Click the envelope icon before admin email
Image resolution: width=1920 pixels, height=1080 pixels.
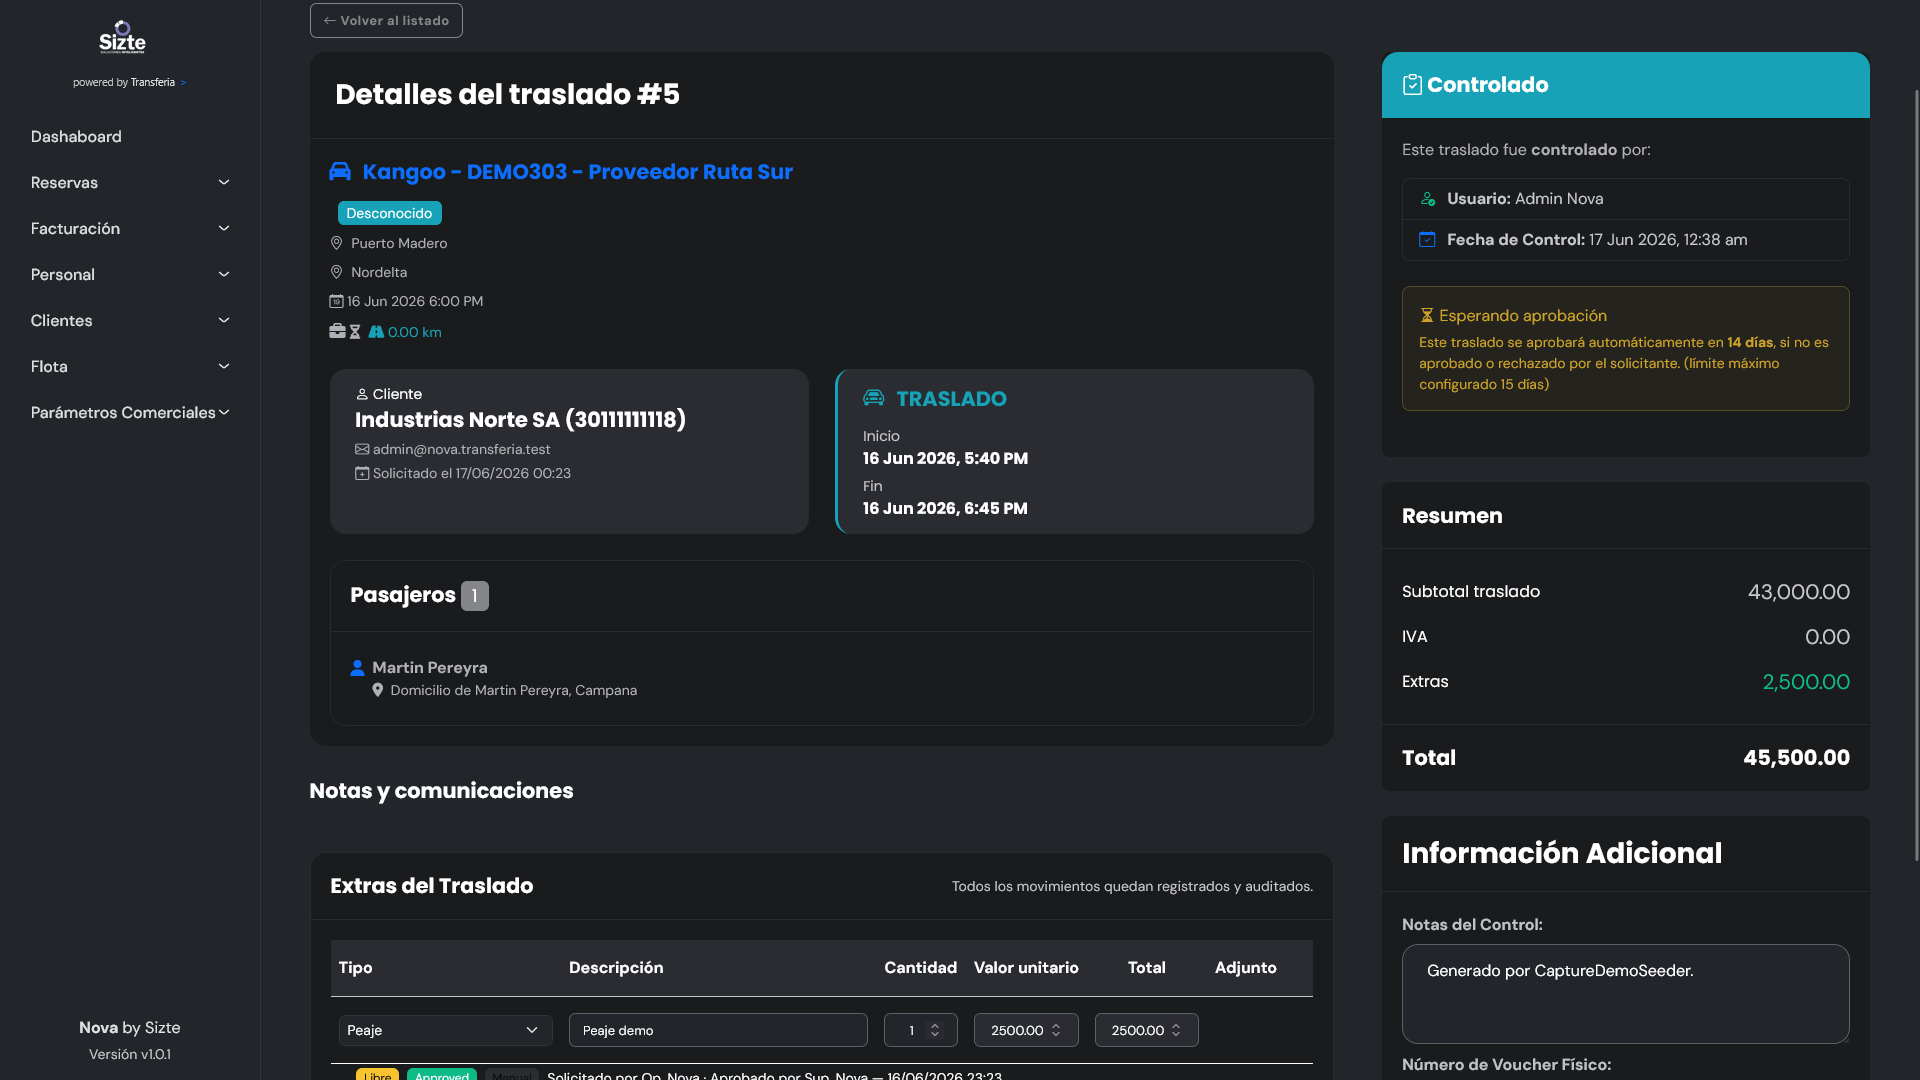[x=362, y=449]
